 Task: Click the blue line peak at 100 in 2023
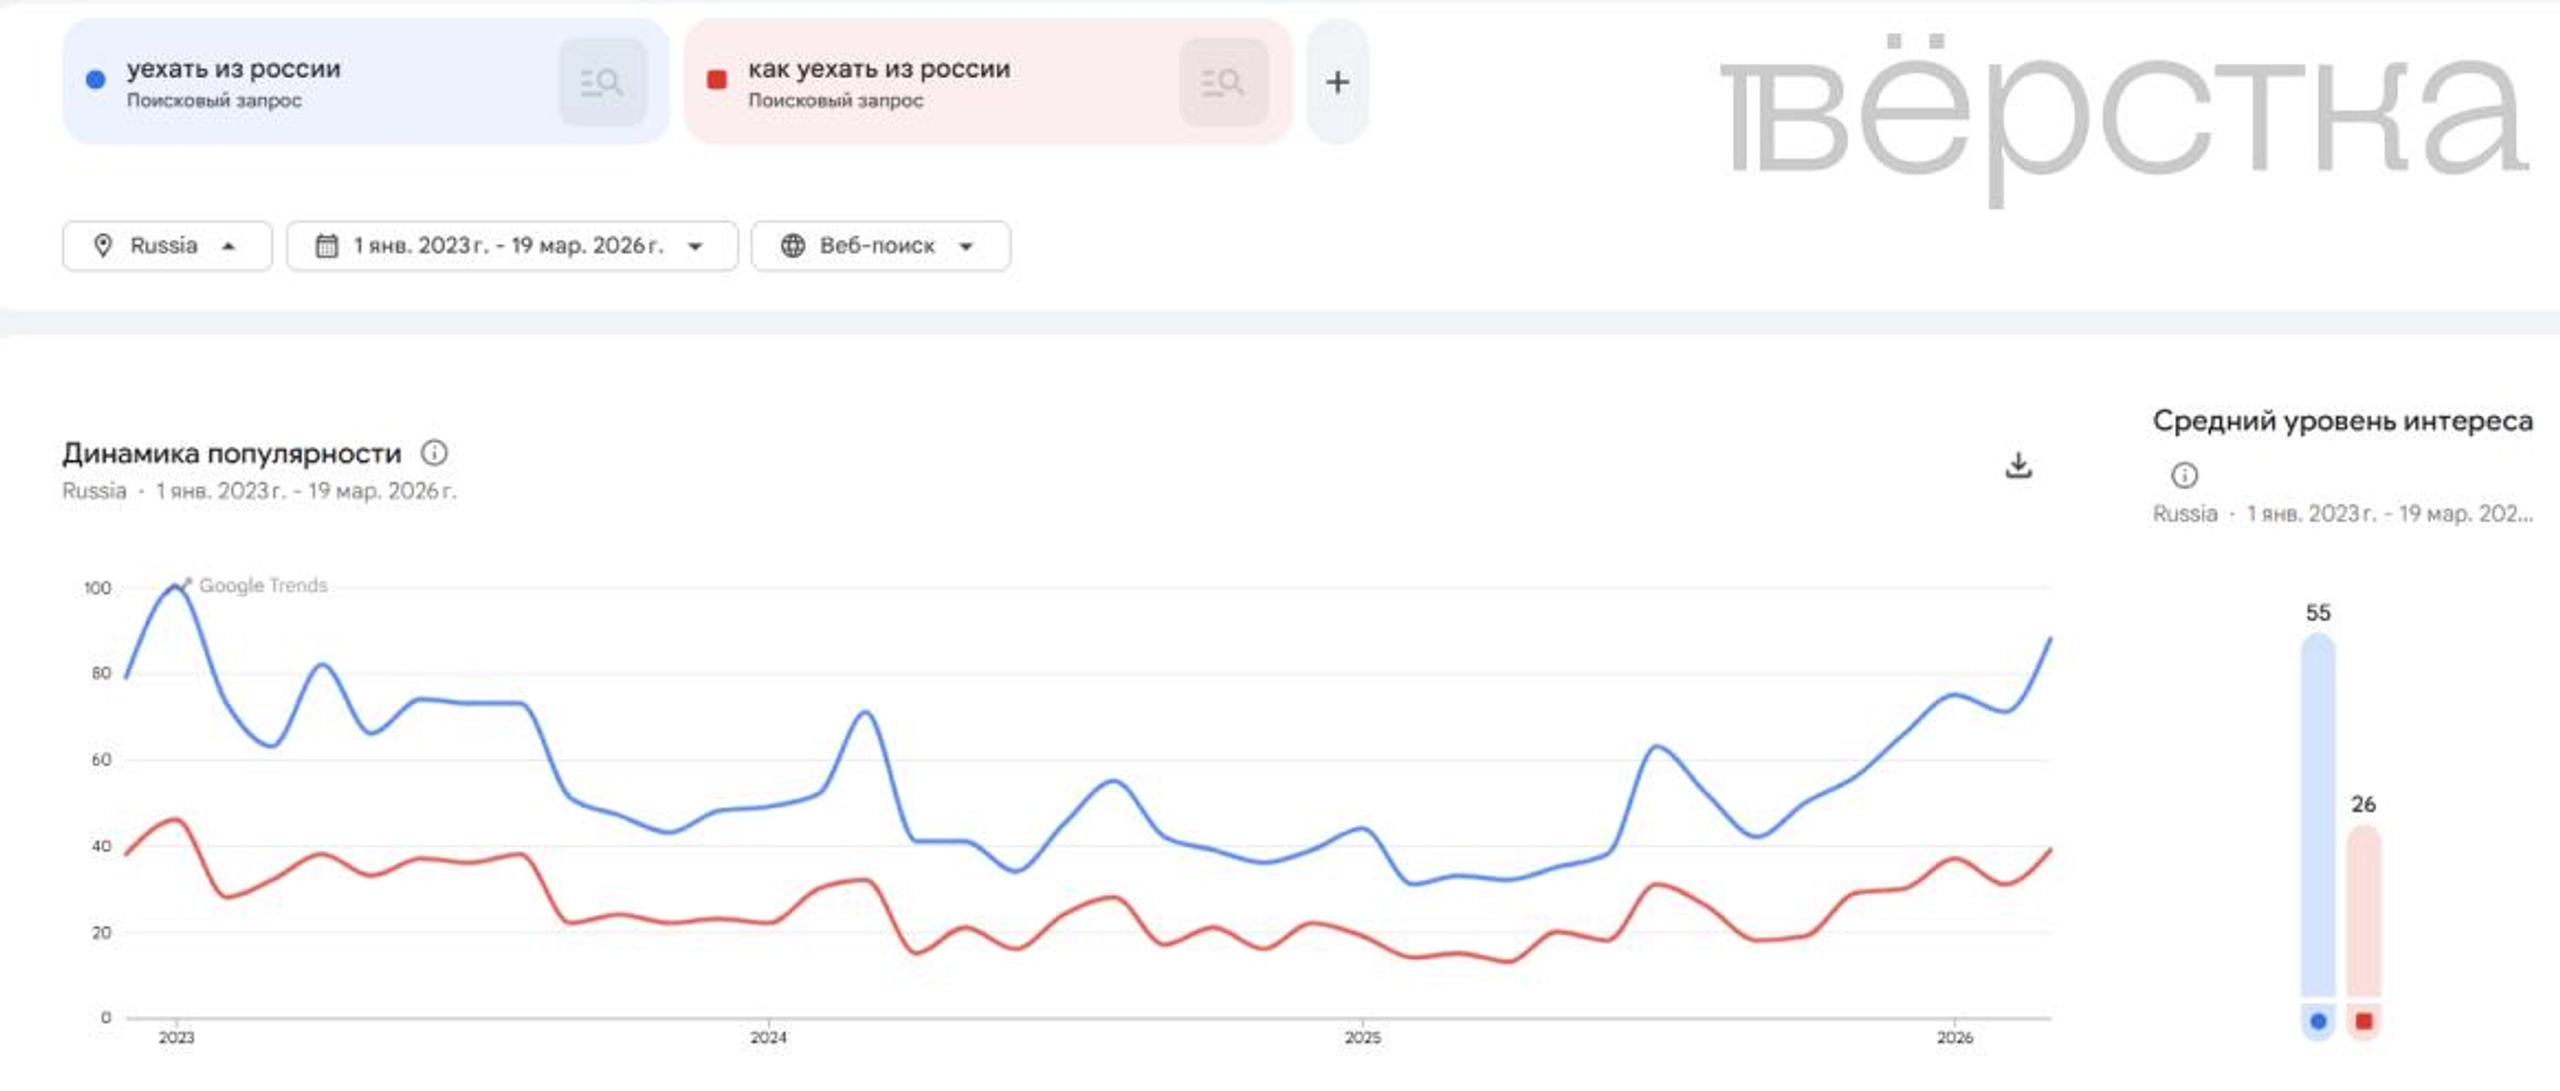coord(176,587)
